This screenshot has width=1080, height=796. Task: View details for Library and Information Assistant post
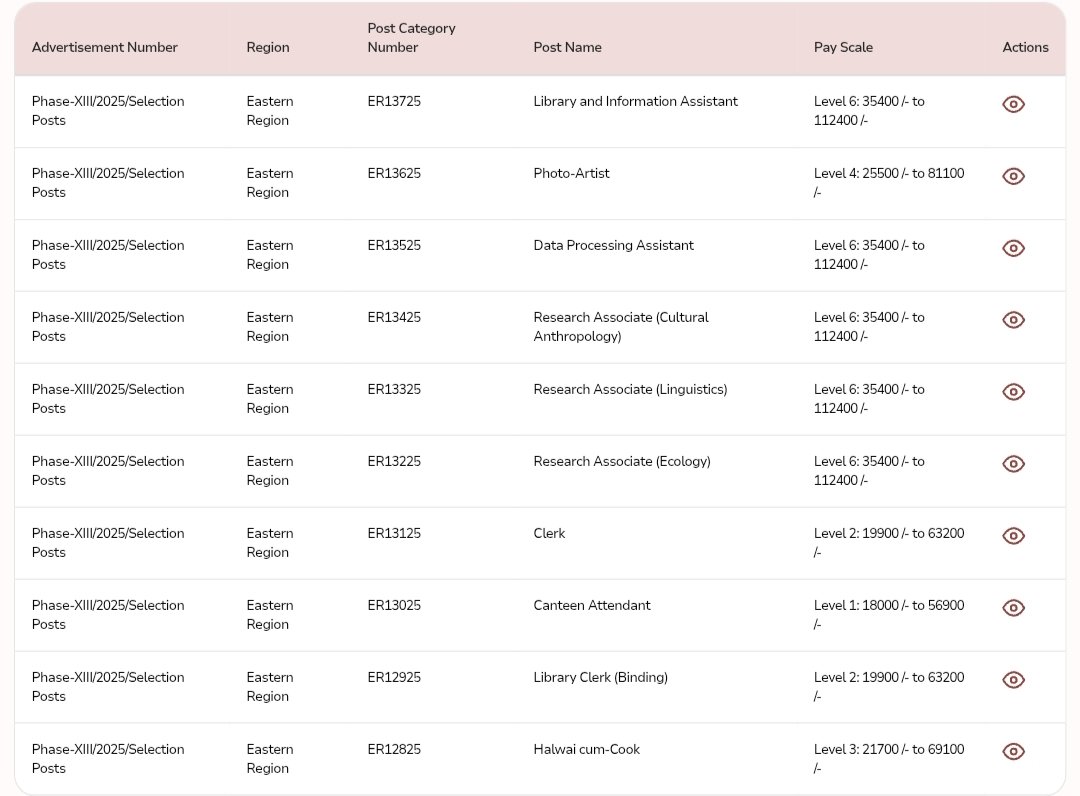coord(1013,104)
